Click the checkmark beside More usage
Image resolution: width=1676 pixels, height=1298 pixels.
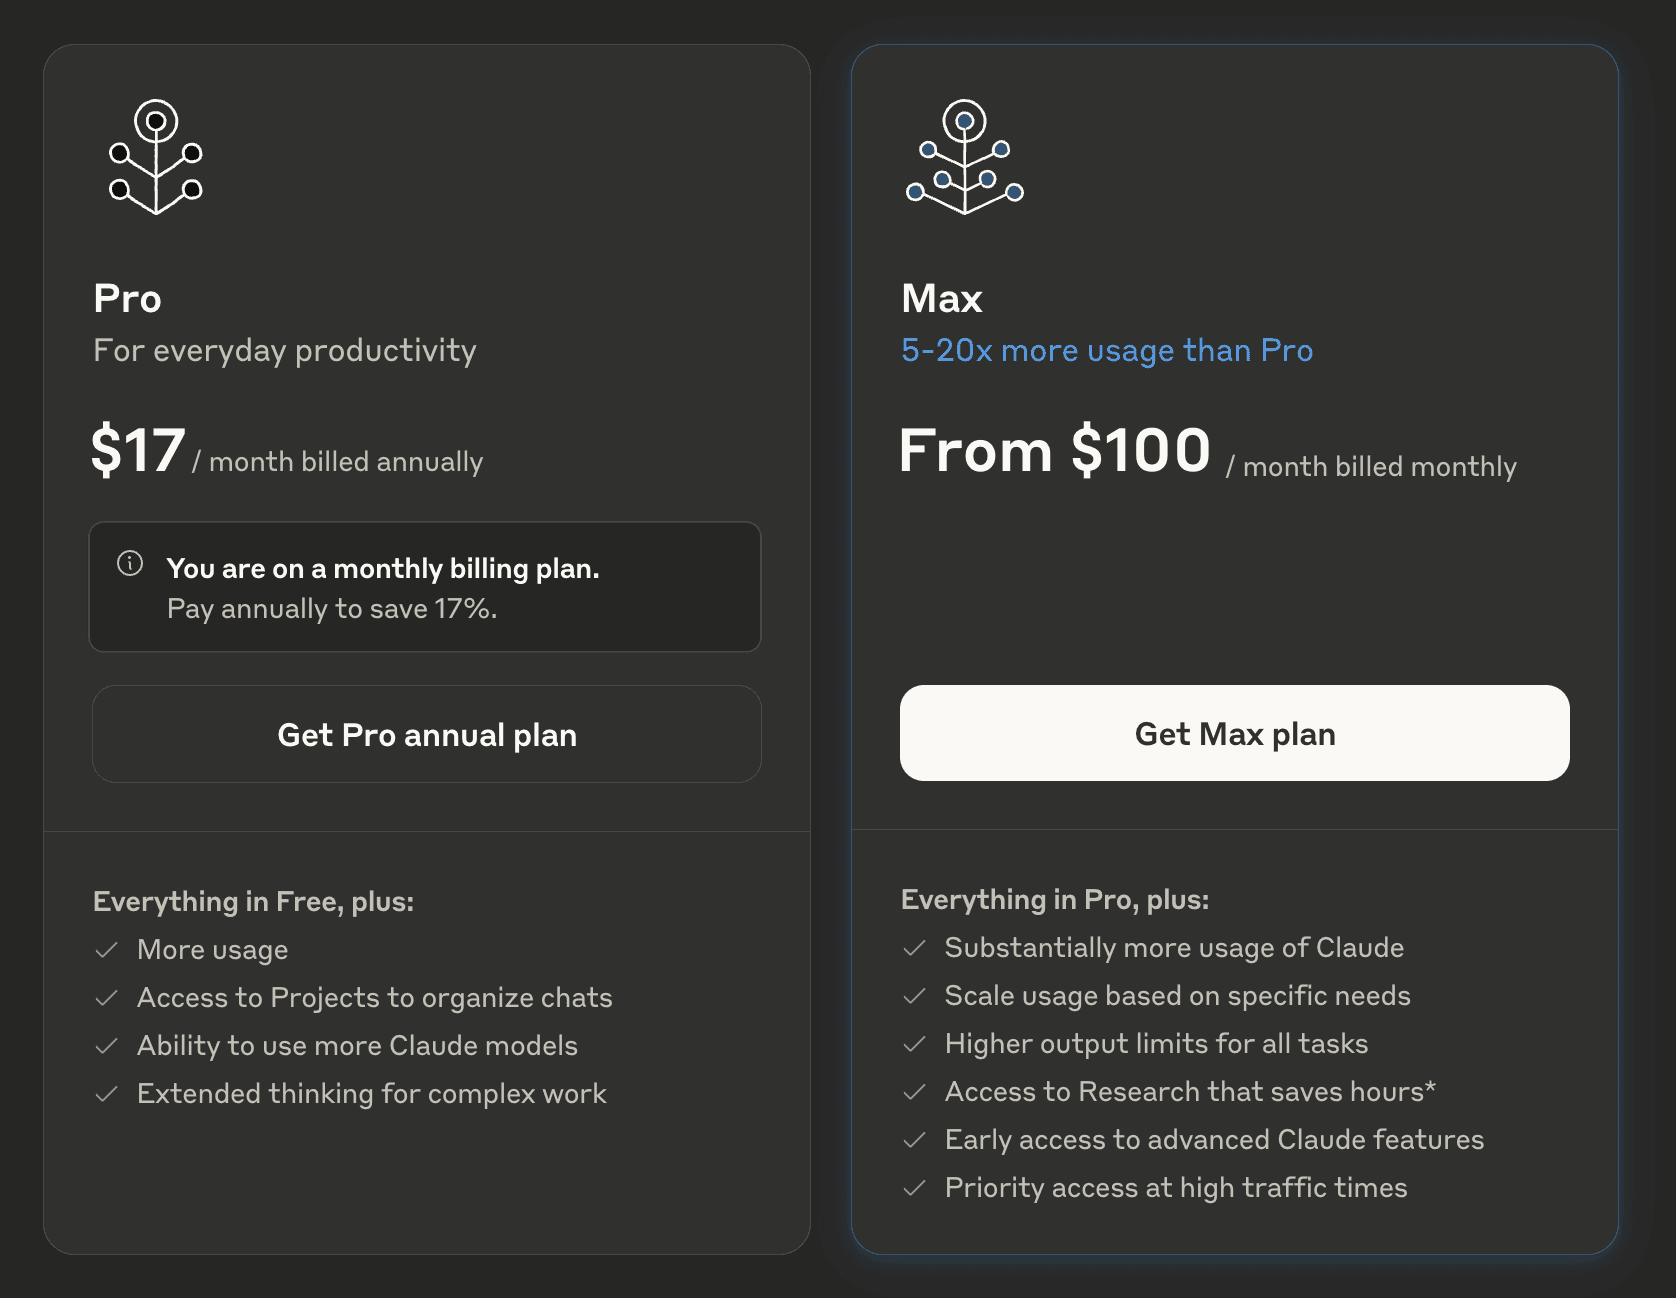(x=106, y=949)
